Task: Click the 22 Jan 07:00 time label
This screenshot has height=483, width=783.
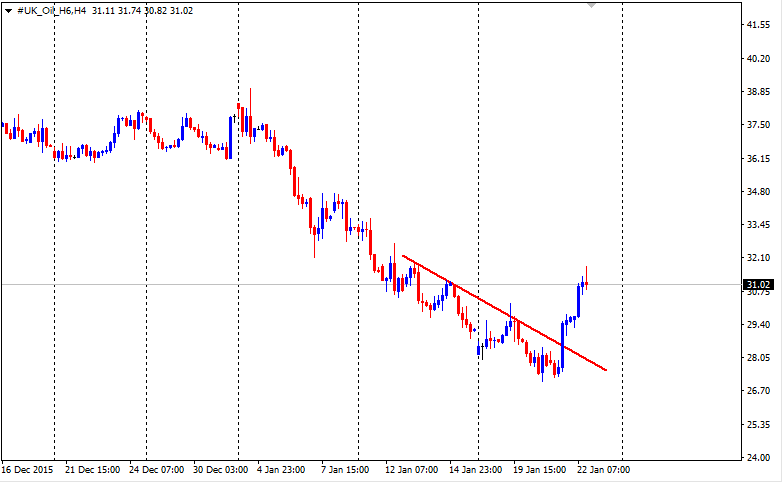Action: 603,470
